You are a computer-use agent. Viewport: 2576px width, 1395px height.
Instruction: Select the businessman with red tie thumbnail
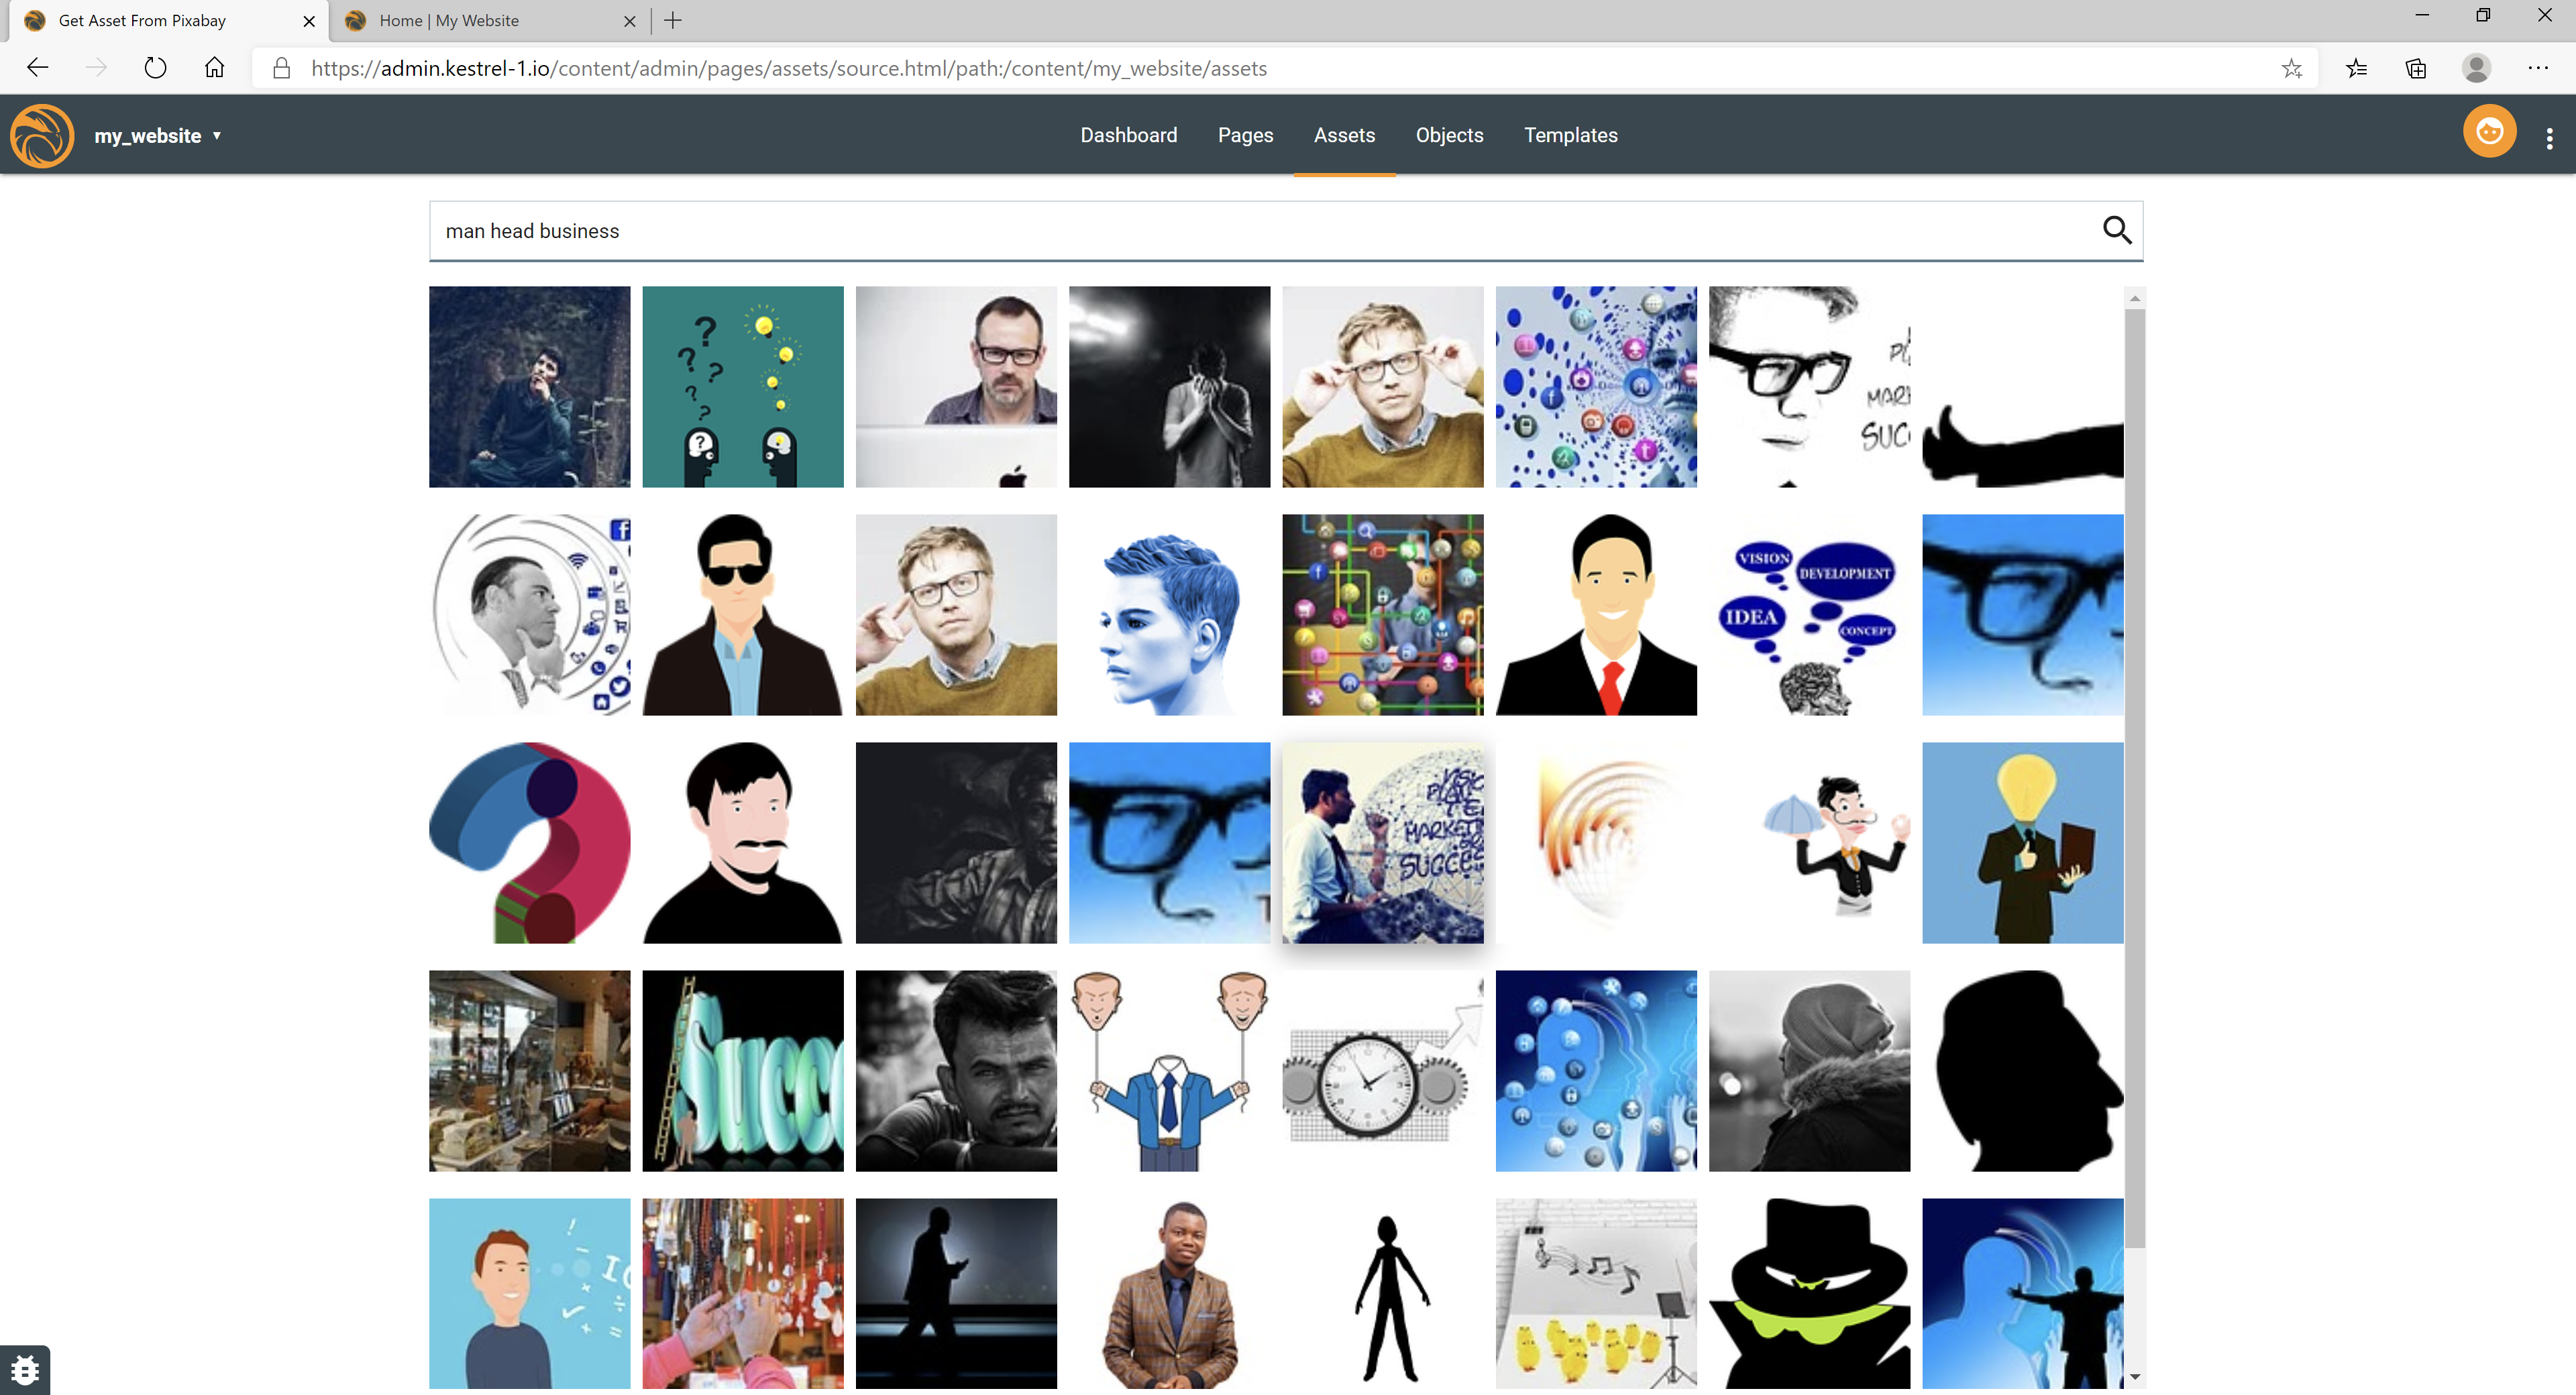point(1596,615)
